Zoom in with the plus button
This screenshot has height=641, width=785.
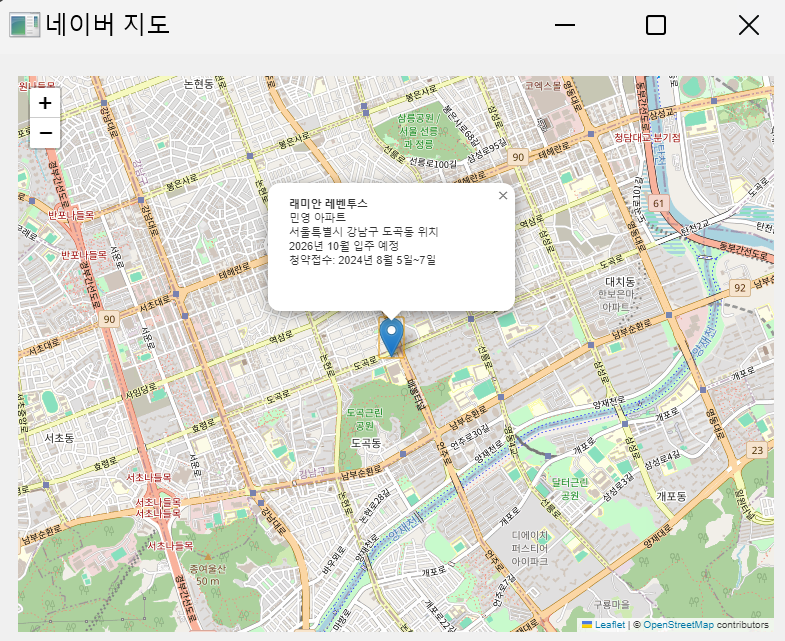tap(45, 103)
